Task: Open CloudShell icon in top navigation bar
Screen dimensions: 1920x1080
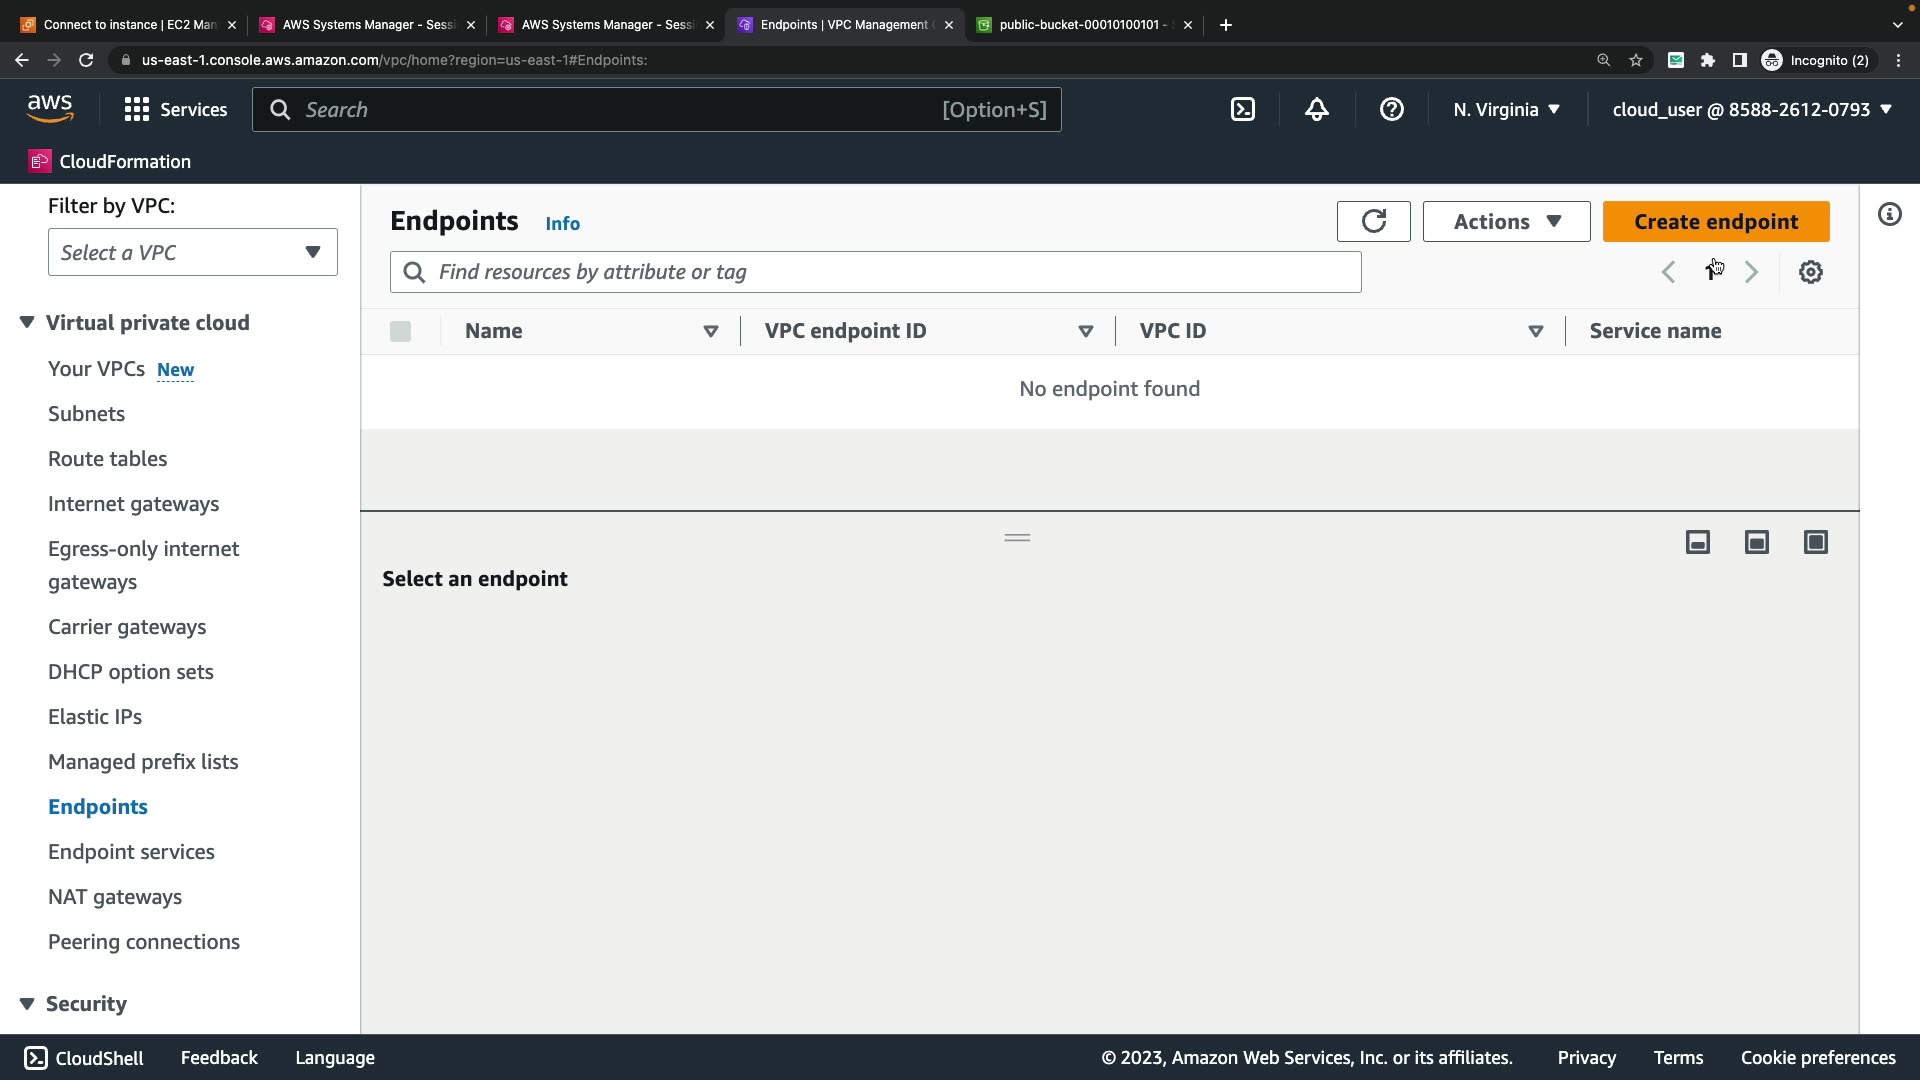Action: pos(1242,110)
